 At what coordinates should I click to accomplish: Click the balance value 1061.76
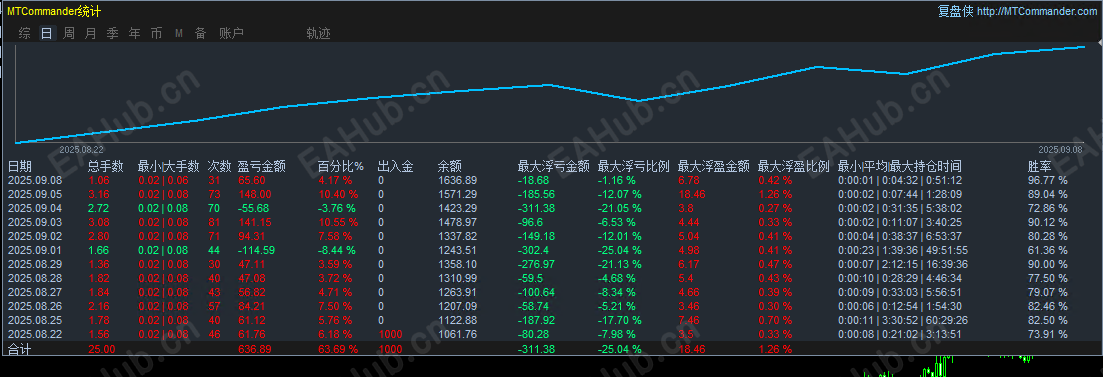click(x=457, y=334)
